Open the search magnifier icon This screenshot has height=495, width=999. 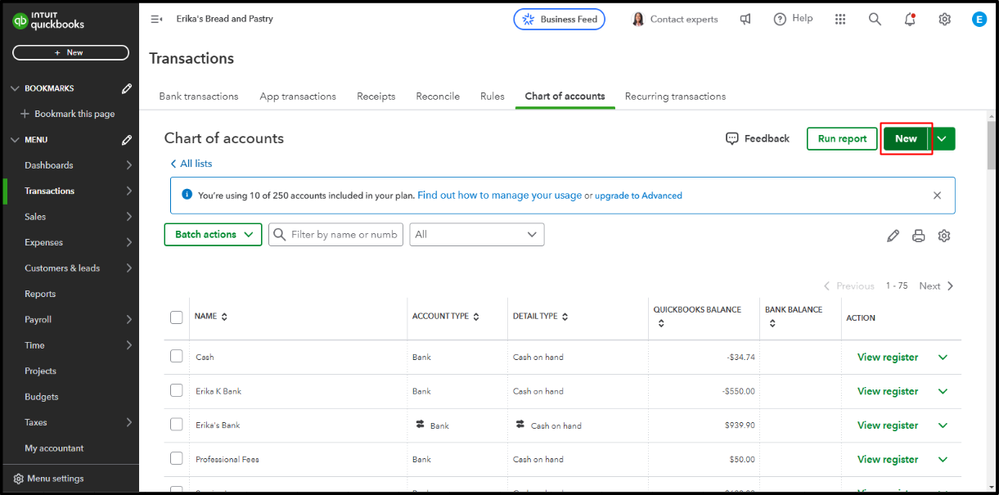[875, 19]
